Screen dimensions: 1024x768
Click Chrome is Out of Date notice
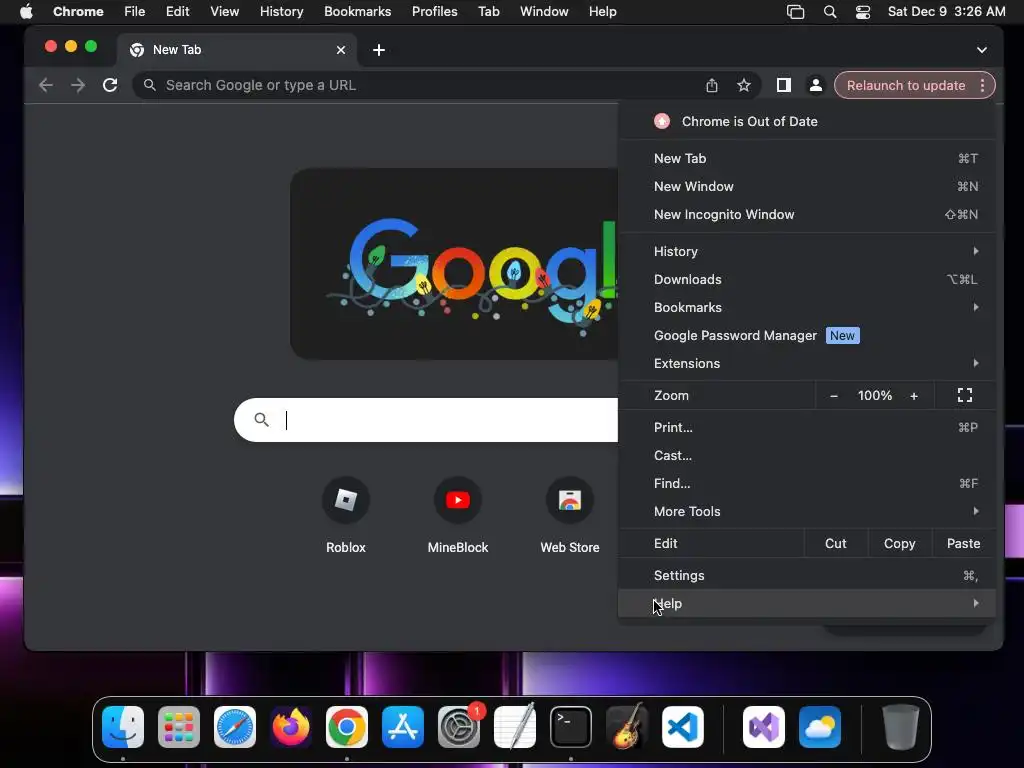click(x=807, y=121)
